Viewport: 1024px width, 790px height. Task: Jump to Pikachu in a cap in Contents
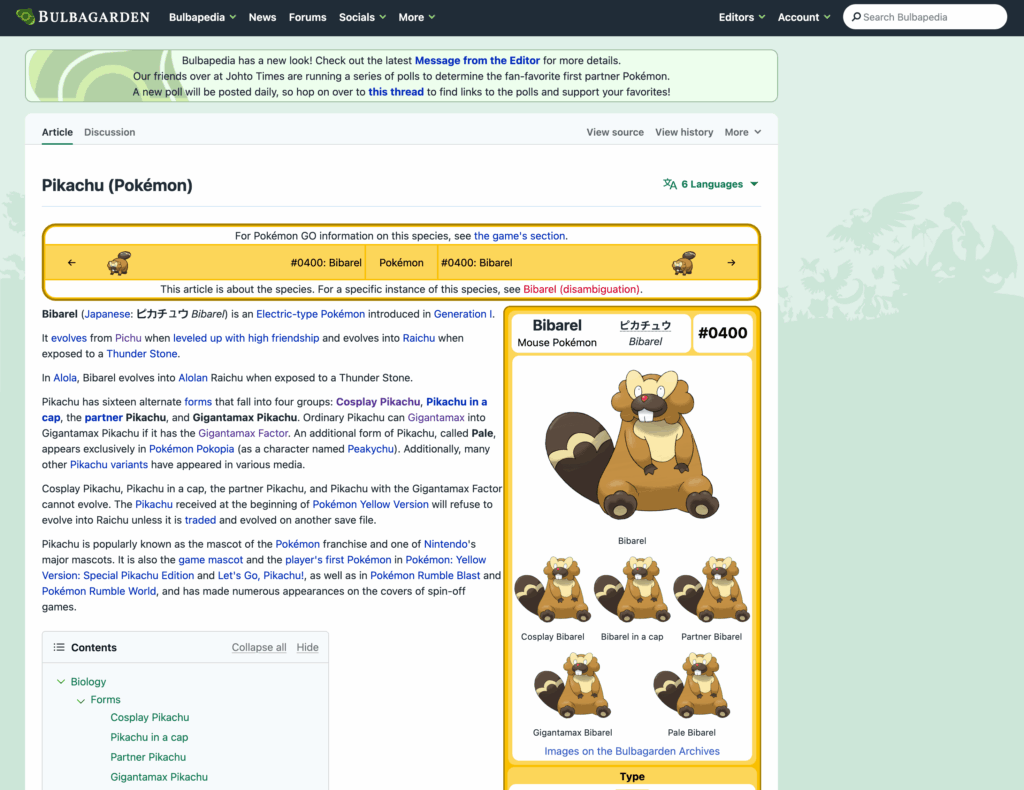149,737
